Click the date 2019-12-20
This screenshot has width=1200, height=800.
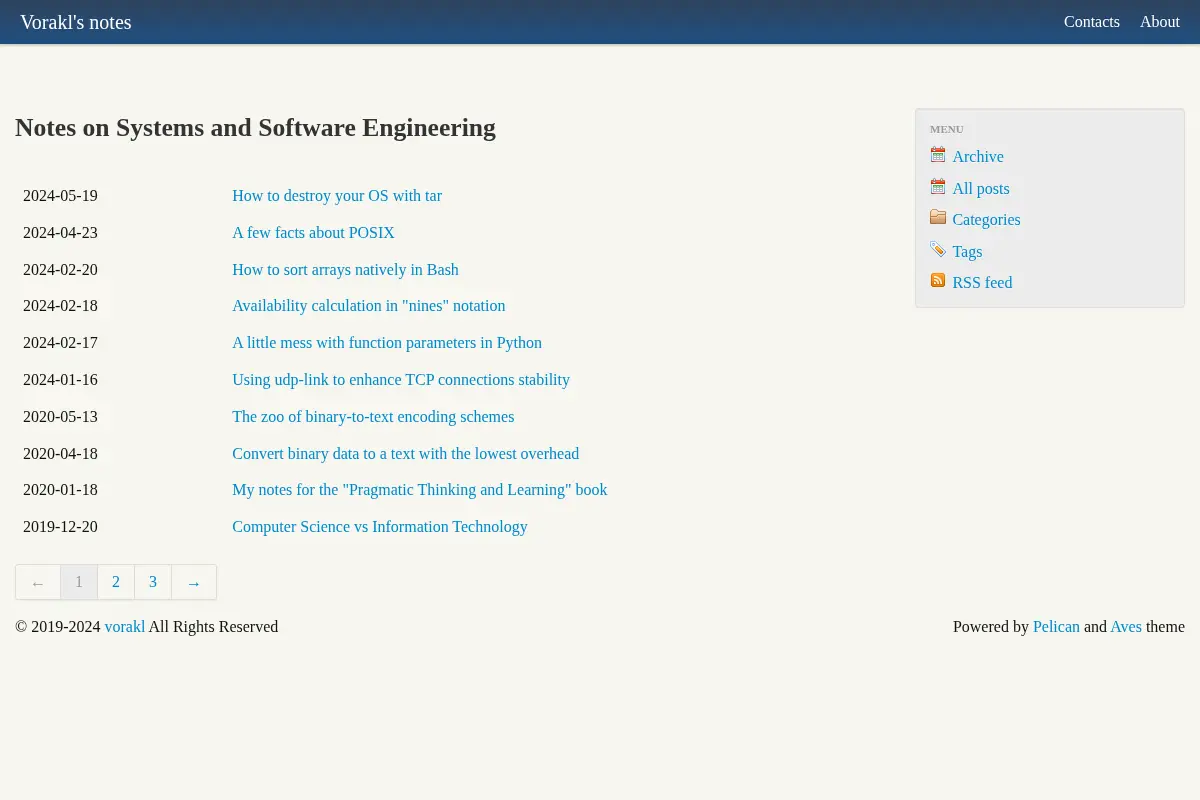coord(60,527)
